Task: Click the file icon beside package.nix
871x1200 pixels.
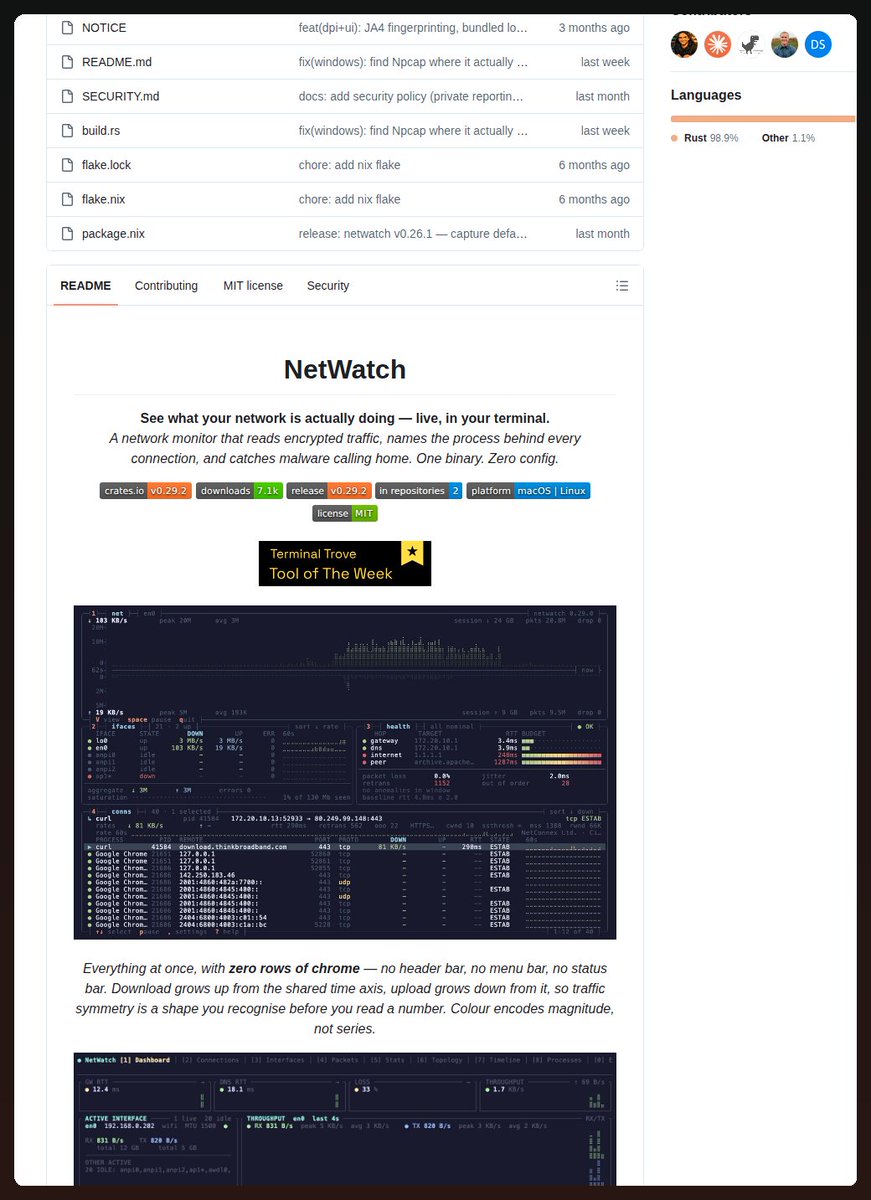Action: tap(67, 234)
